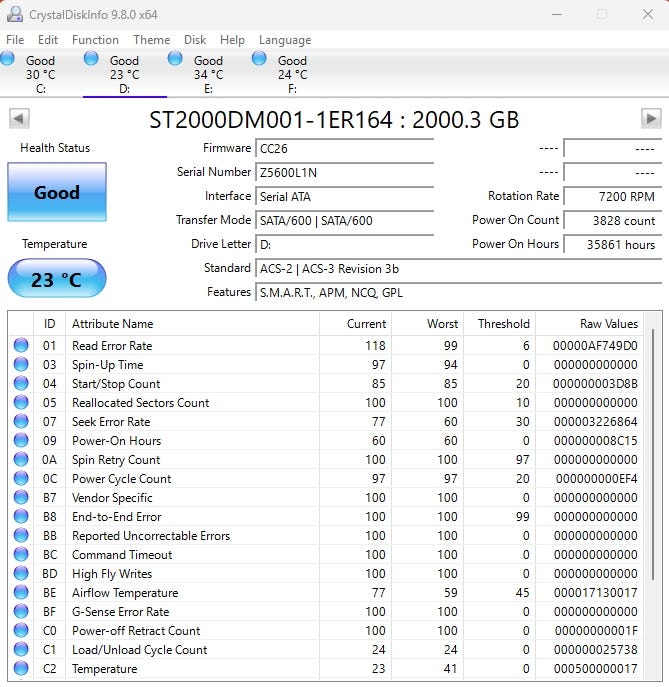Image resolution: width=669 pixels, height=687 pixels.
Task: Click status orb for End-to-End Error
Action: pos(21,516)
